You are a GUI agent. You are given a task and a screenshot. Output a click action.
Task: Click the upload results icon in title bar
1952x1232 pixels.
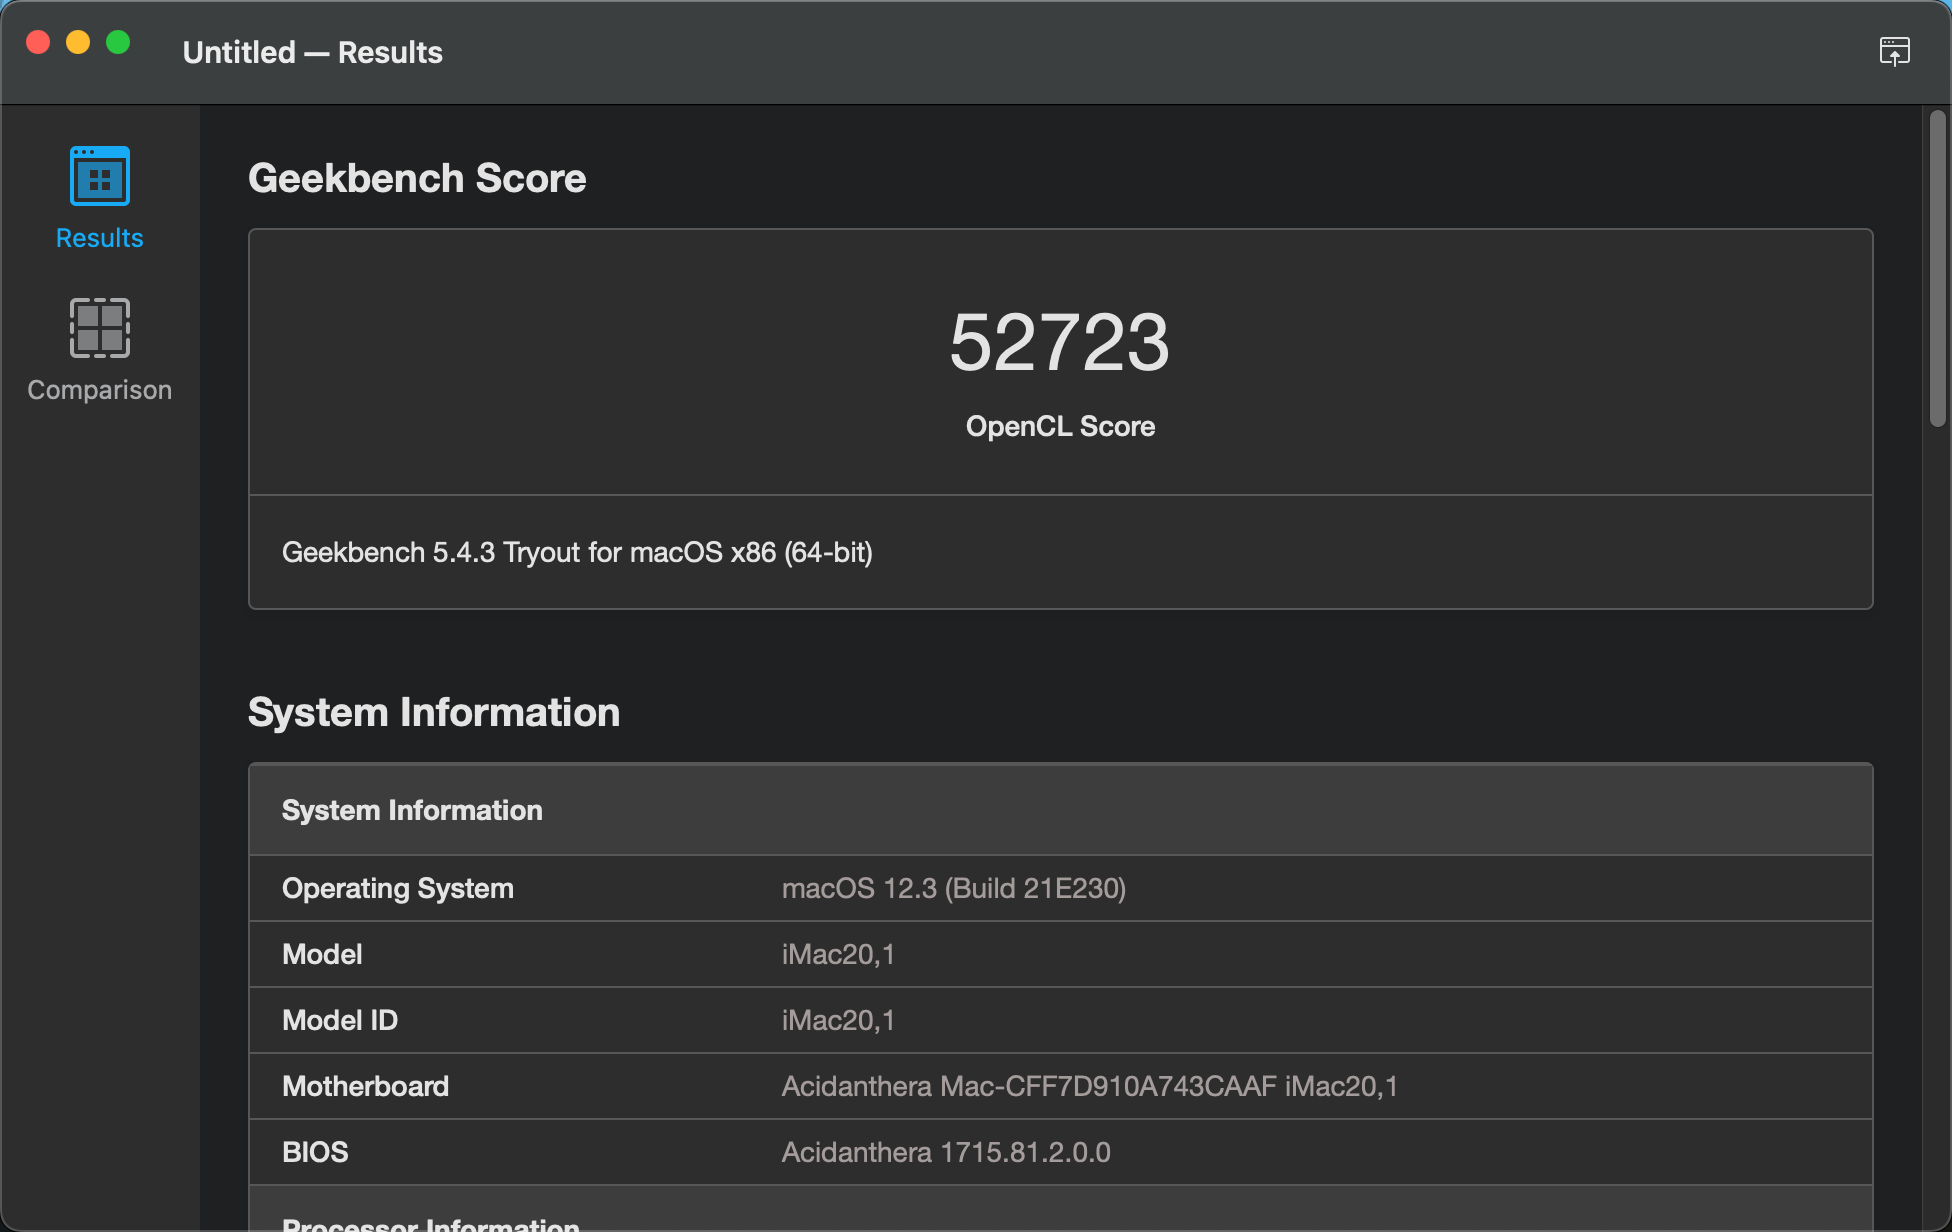(x=1894, y=51)
